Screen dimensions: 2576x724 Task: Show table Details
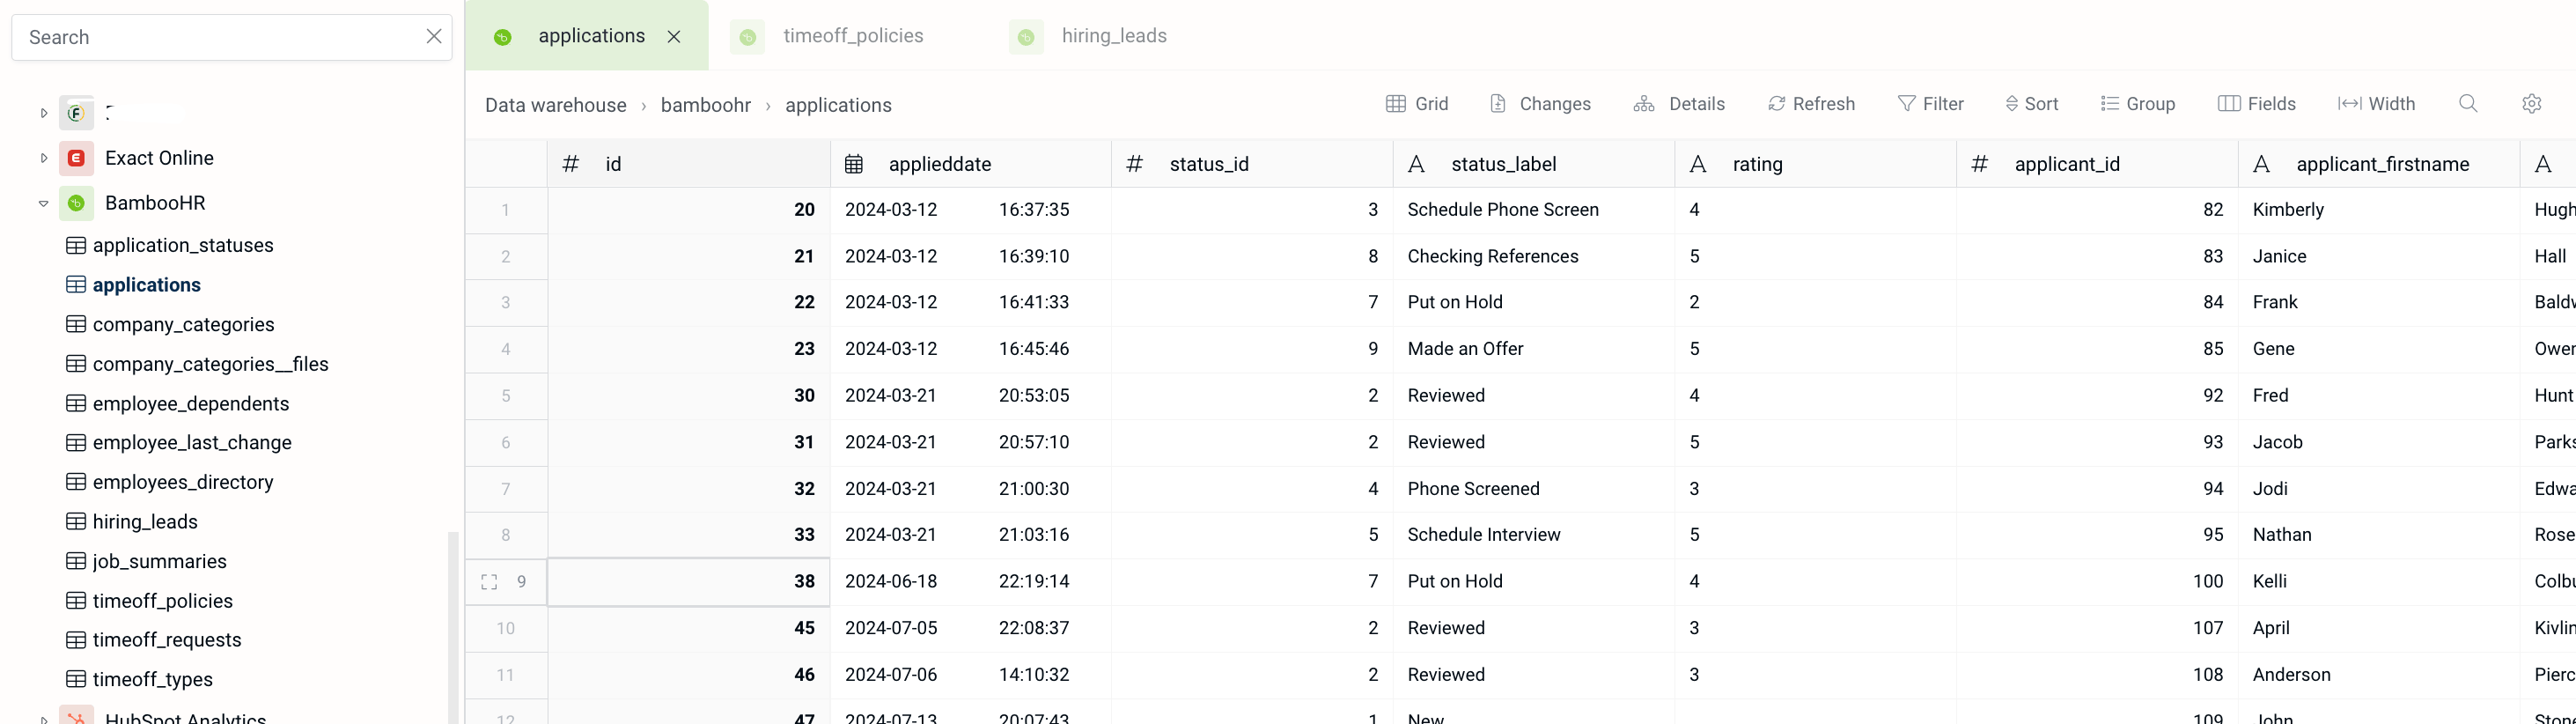tap(1679, 104)
